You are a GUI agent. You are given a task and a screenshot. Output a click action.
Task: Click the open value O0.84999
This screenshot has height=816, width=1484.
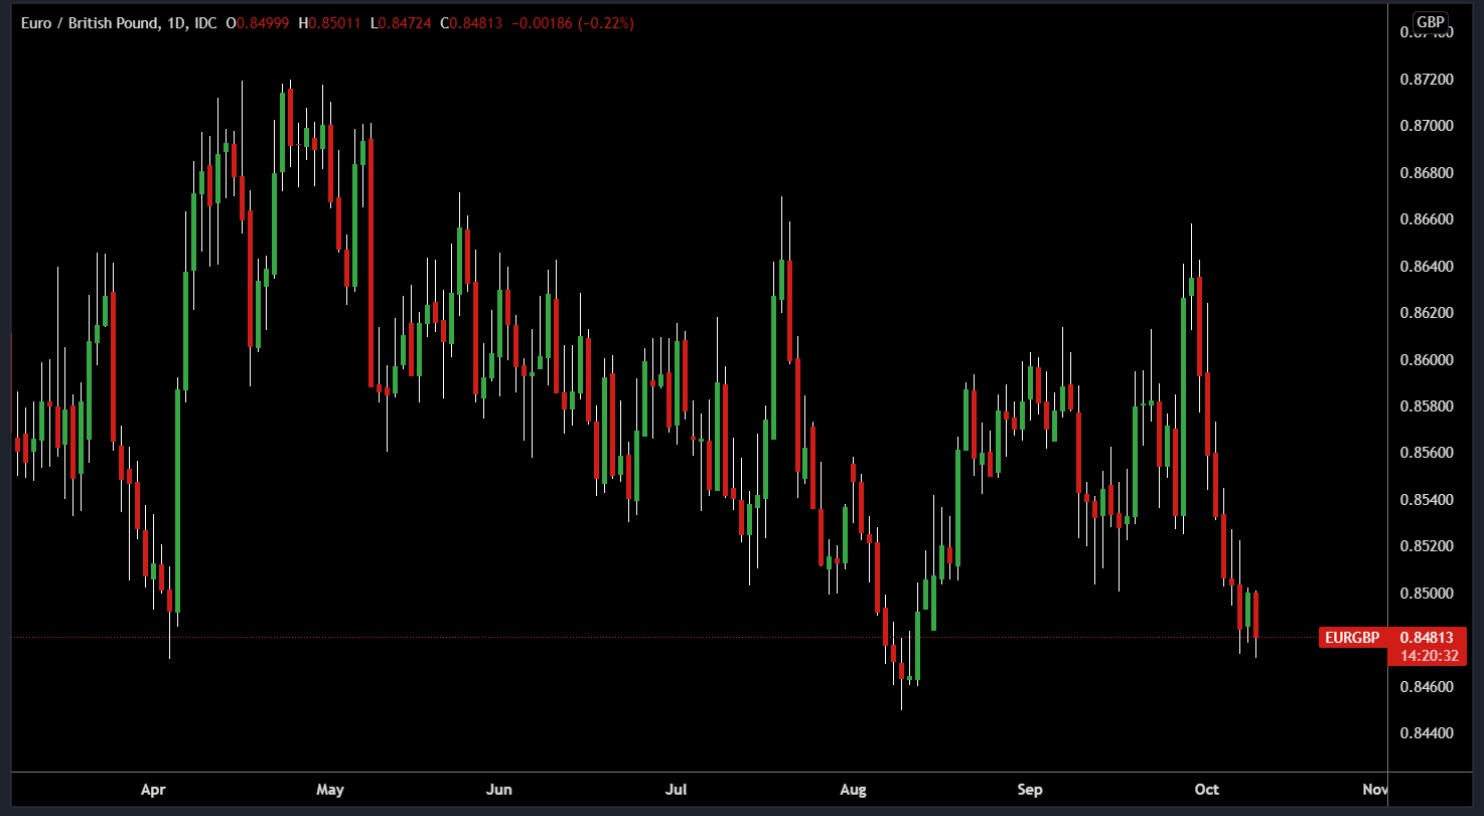(x=257, y=23)
